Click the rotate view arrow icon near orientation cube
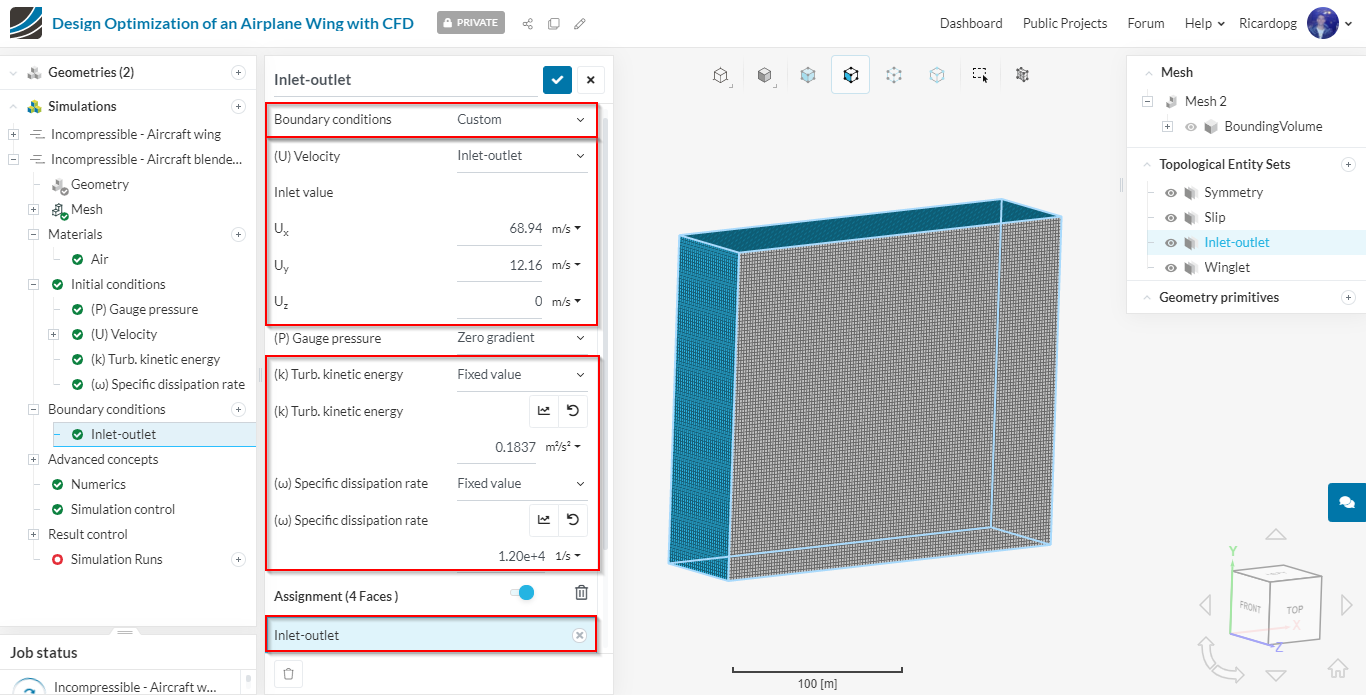 click(1220, 662)
